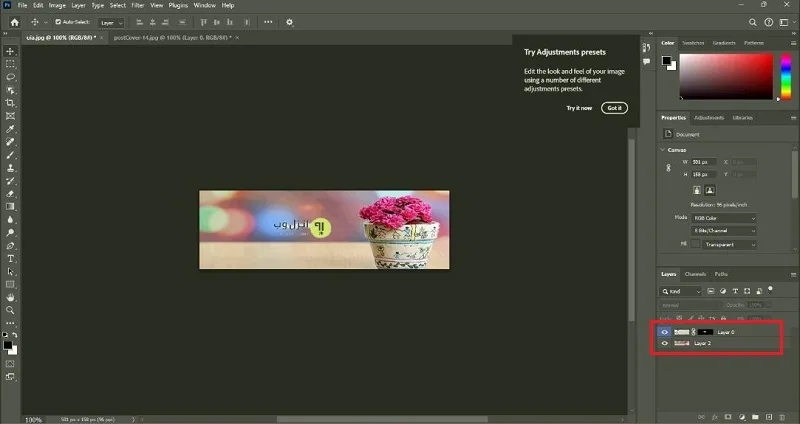Click the foreground color swatch in Color panel
The height and width of the screenshot is (424, 800).
point(666,61)
